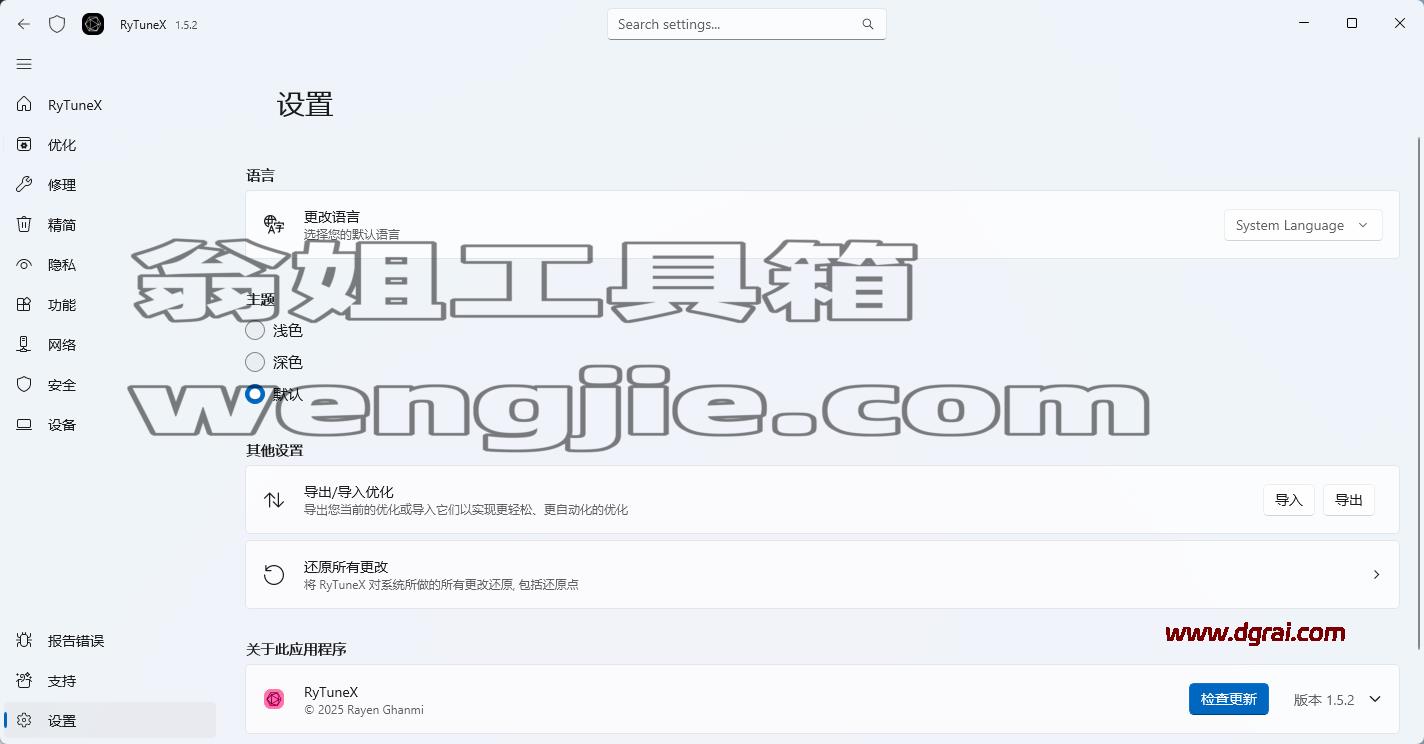Click the 功能 grid icon in sidebar
The width and height of the screenshot is (1424, 744).
(x=24, y=304)
